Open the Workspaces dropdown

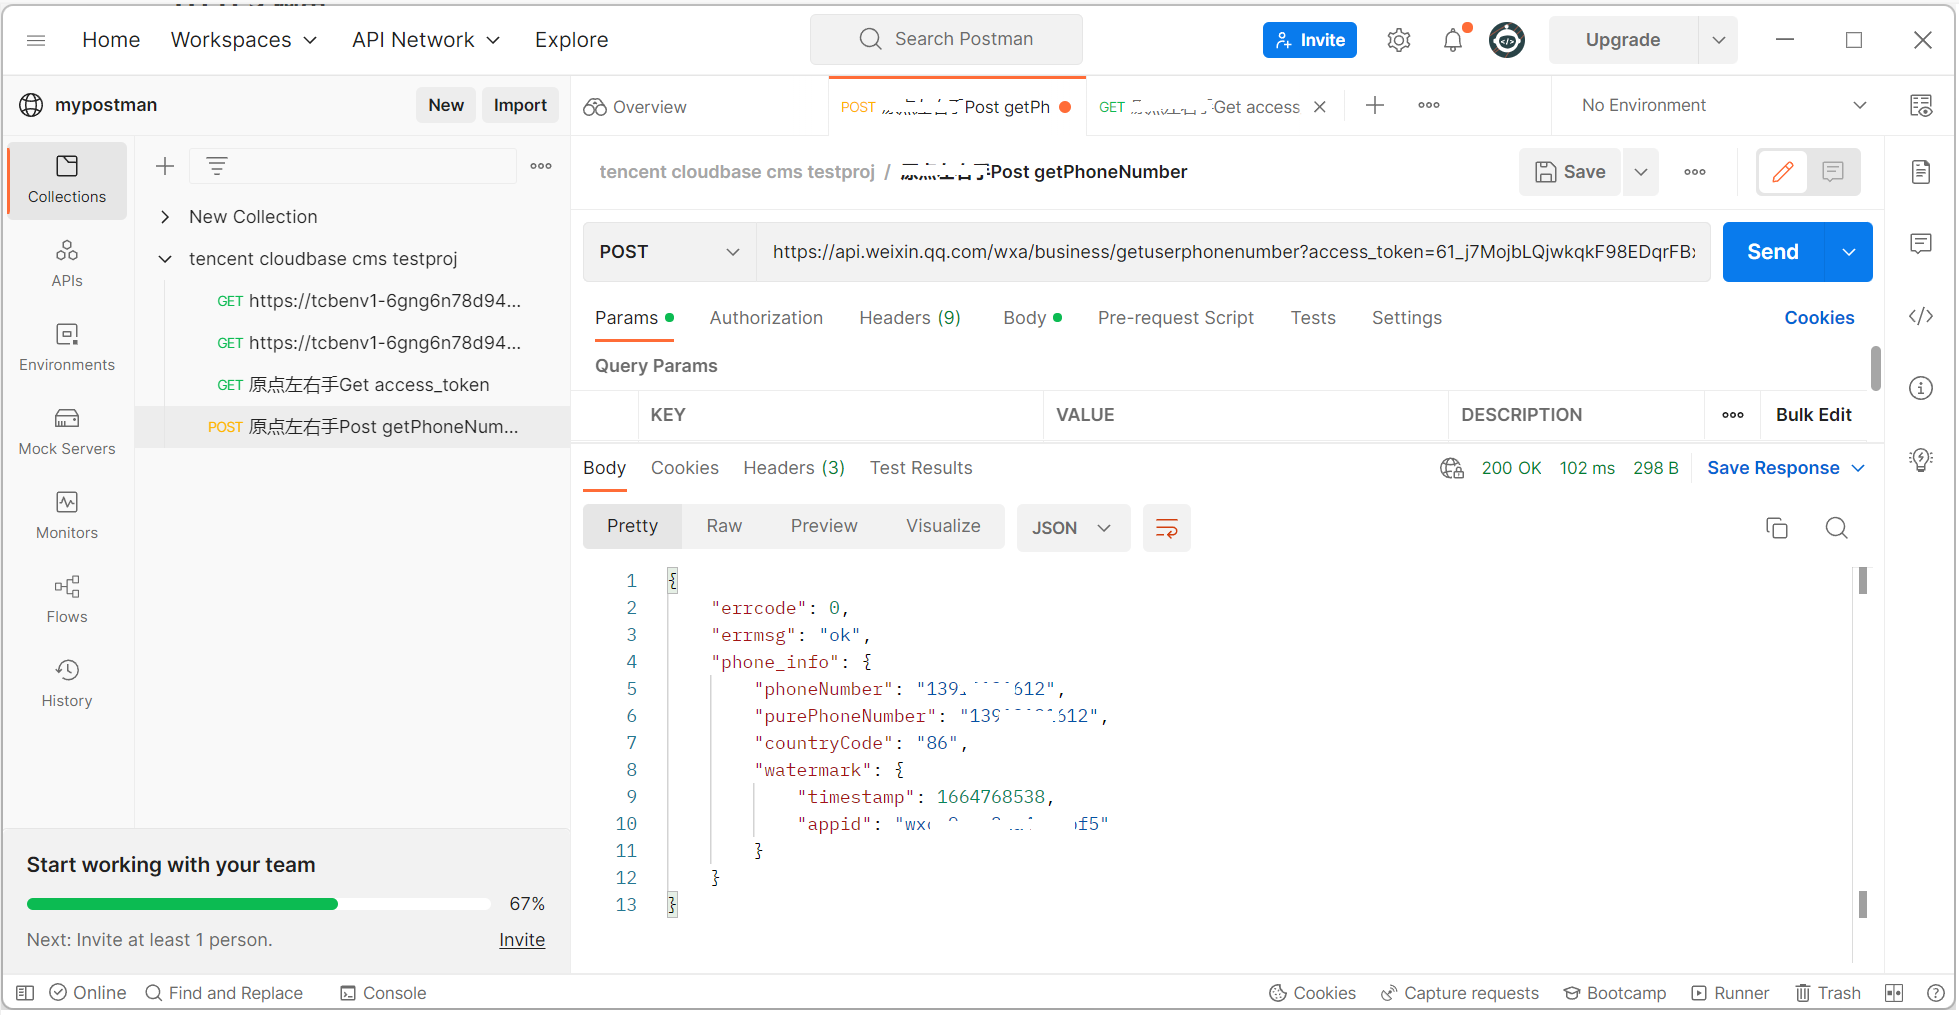(244, 40)
